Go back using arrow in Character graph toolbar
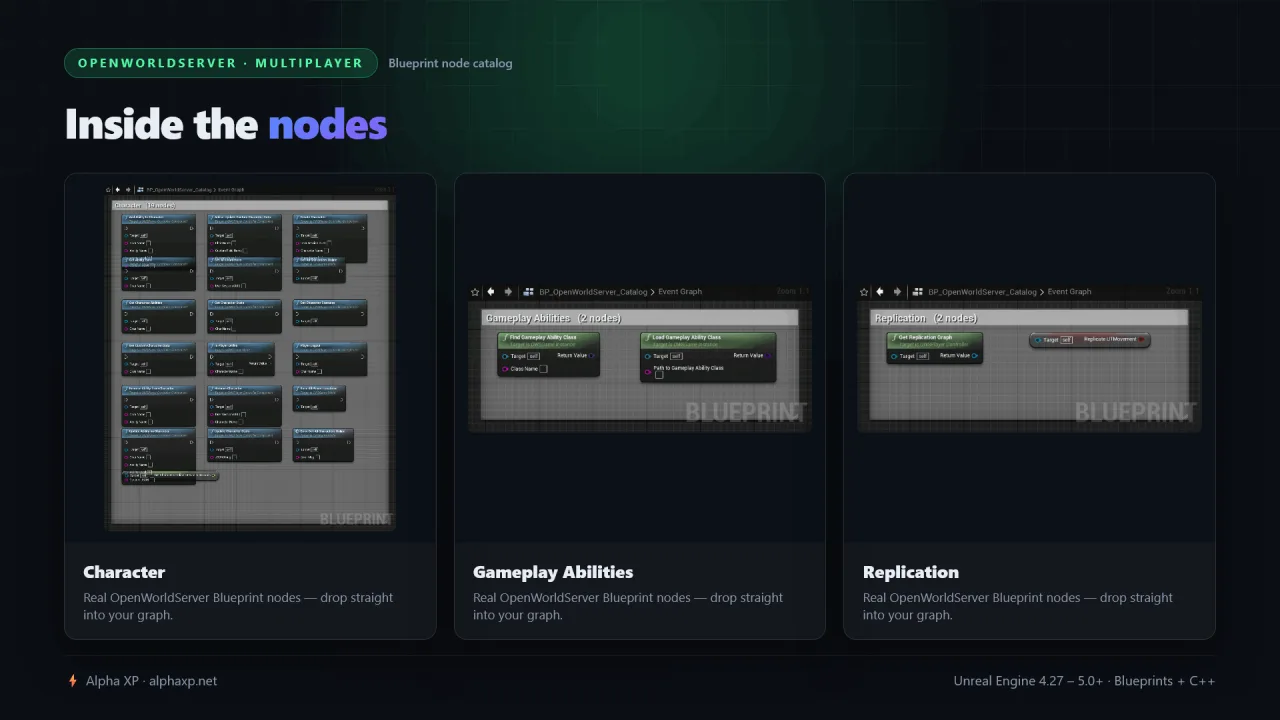Image resolution: width=1280 pixels, height=720 pixels. (x=118, y=190)
